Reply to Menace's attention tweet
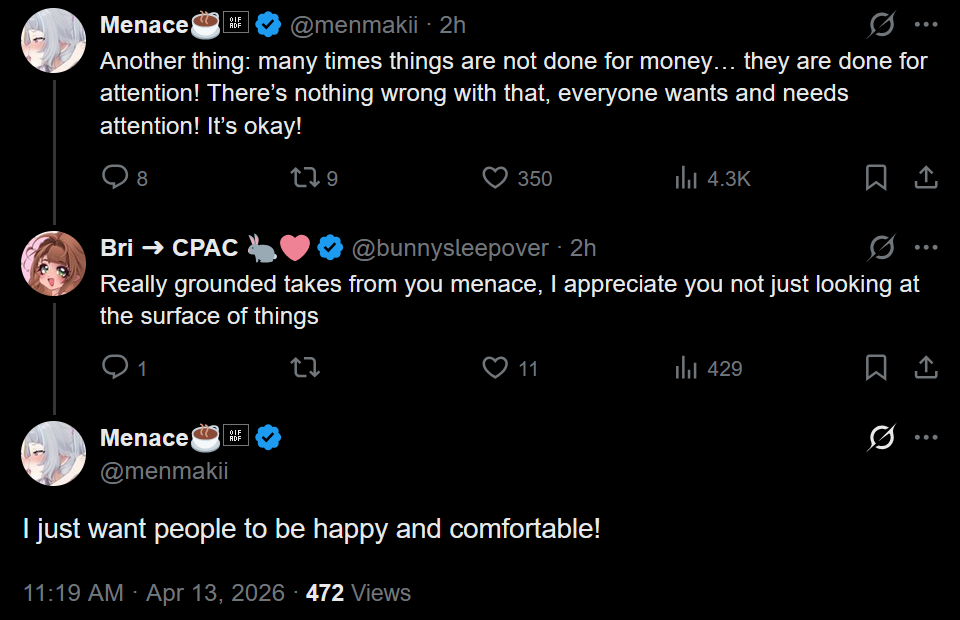Image resolution: width=960 pixels, height=620 pixels. (116, 178)
